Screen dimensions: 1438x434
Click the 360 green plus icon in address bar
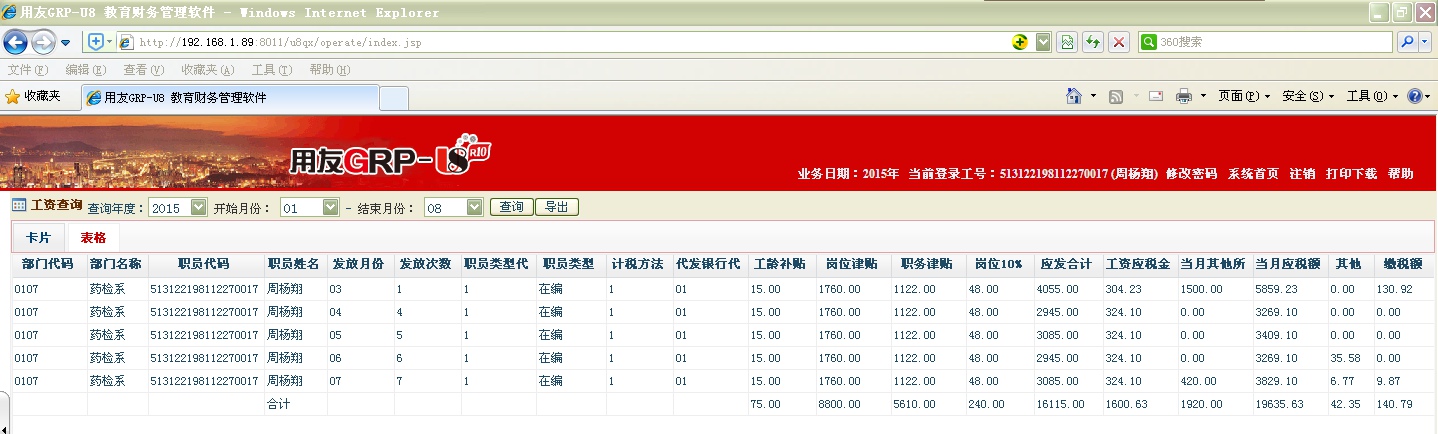[x=1020, y=42]
